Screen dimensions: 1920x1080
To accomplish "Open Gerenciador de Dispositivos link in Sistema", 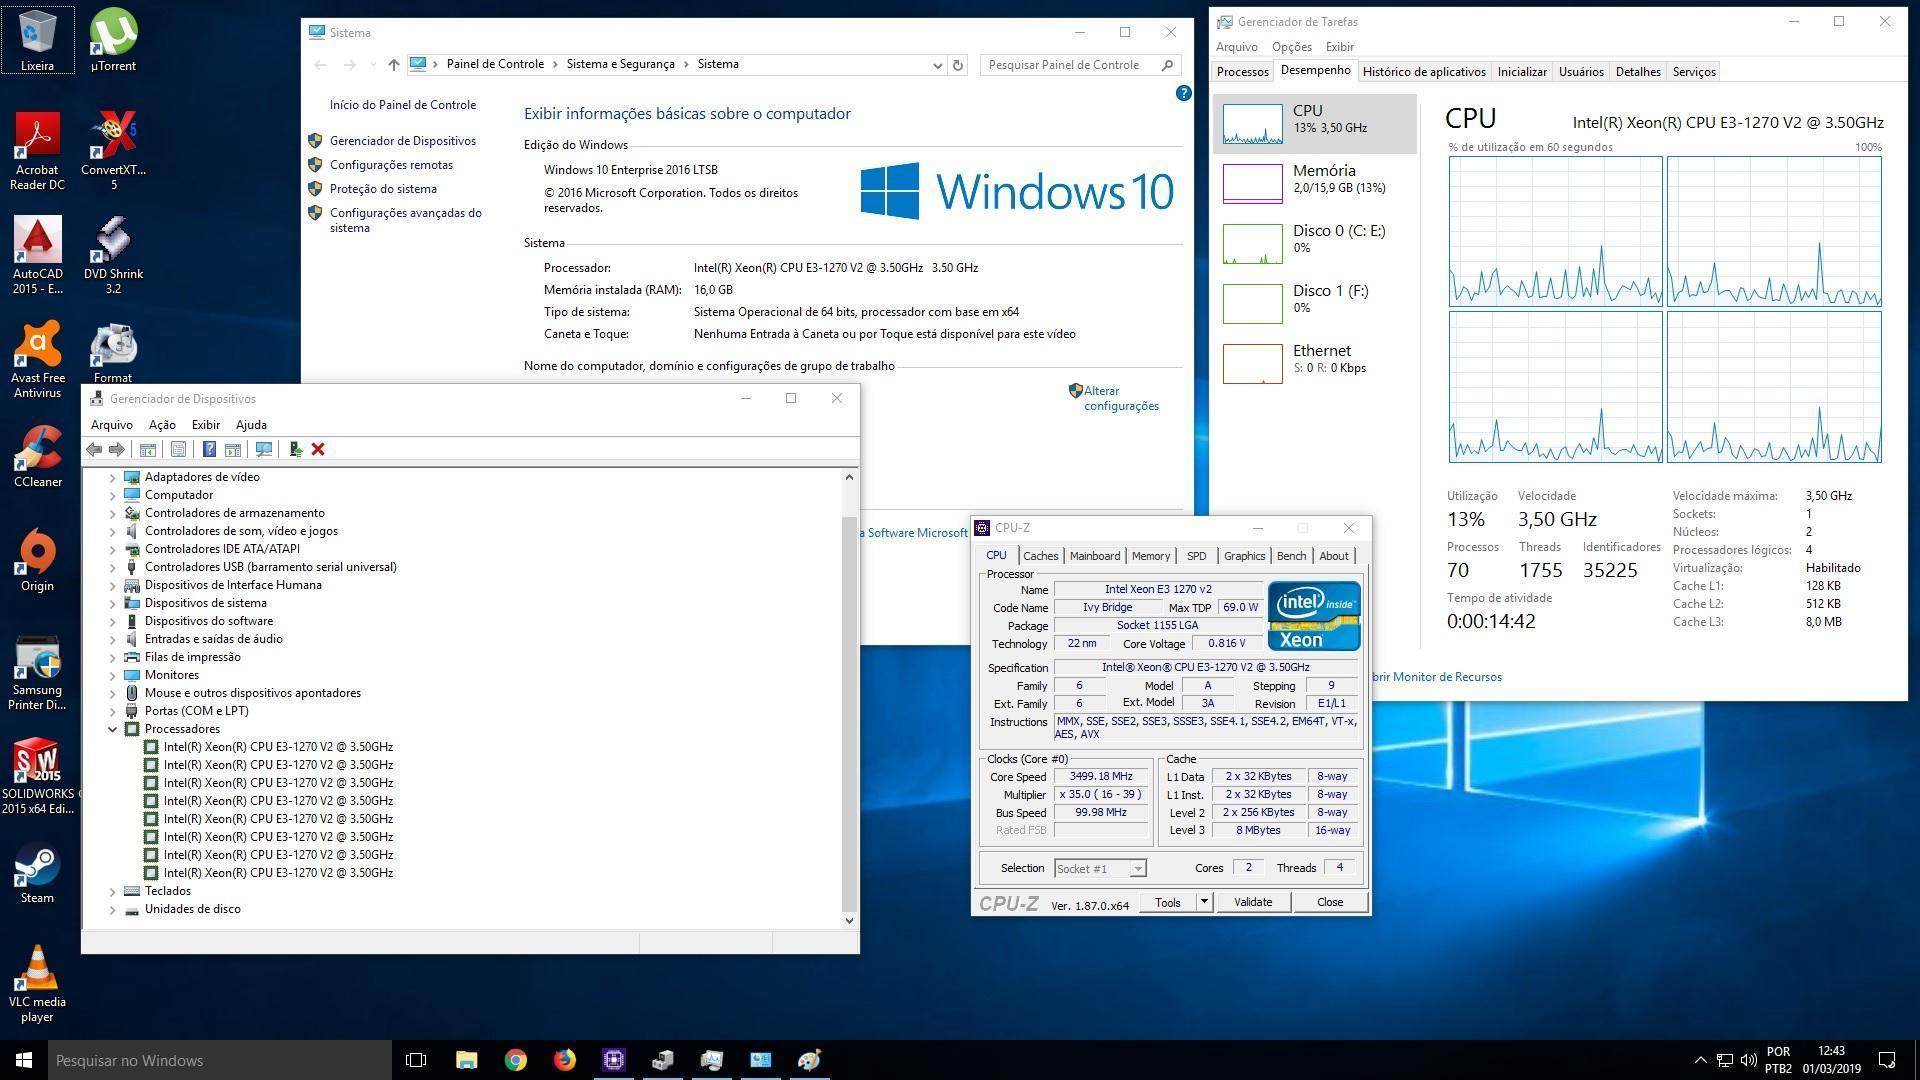I will tap(403, 141).
